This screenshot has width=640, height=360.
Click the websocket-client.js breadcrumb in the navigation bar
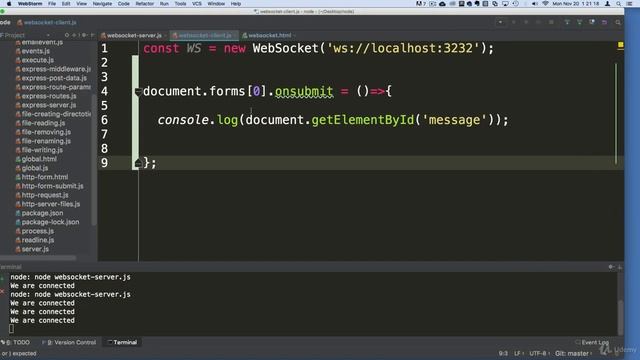(x=47, y=22)
